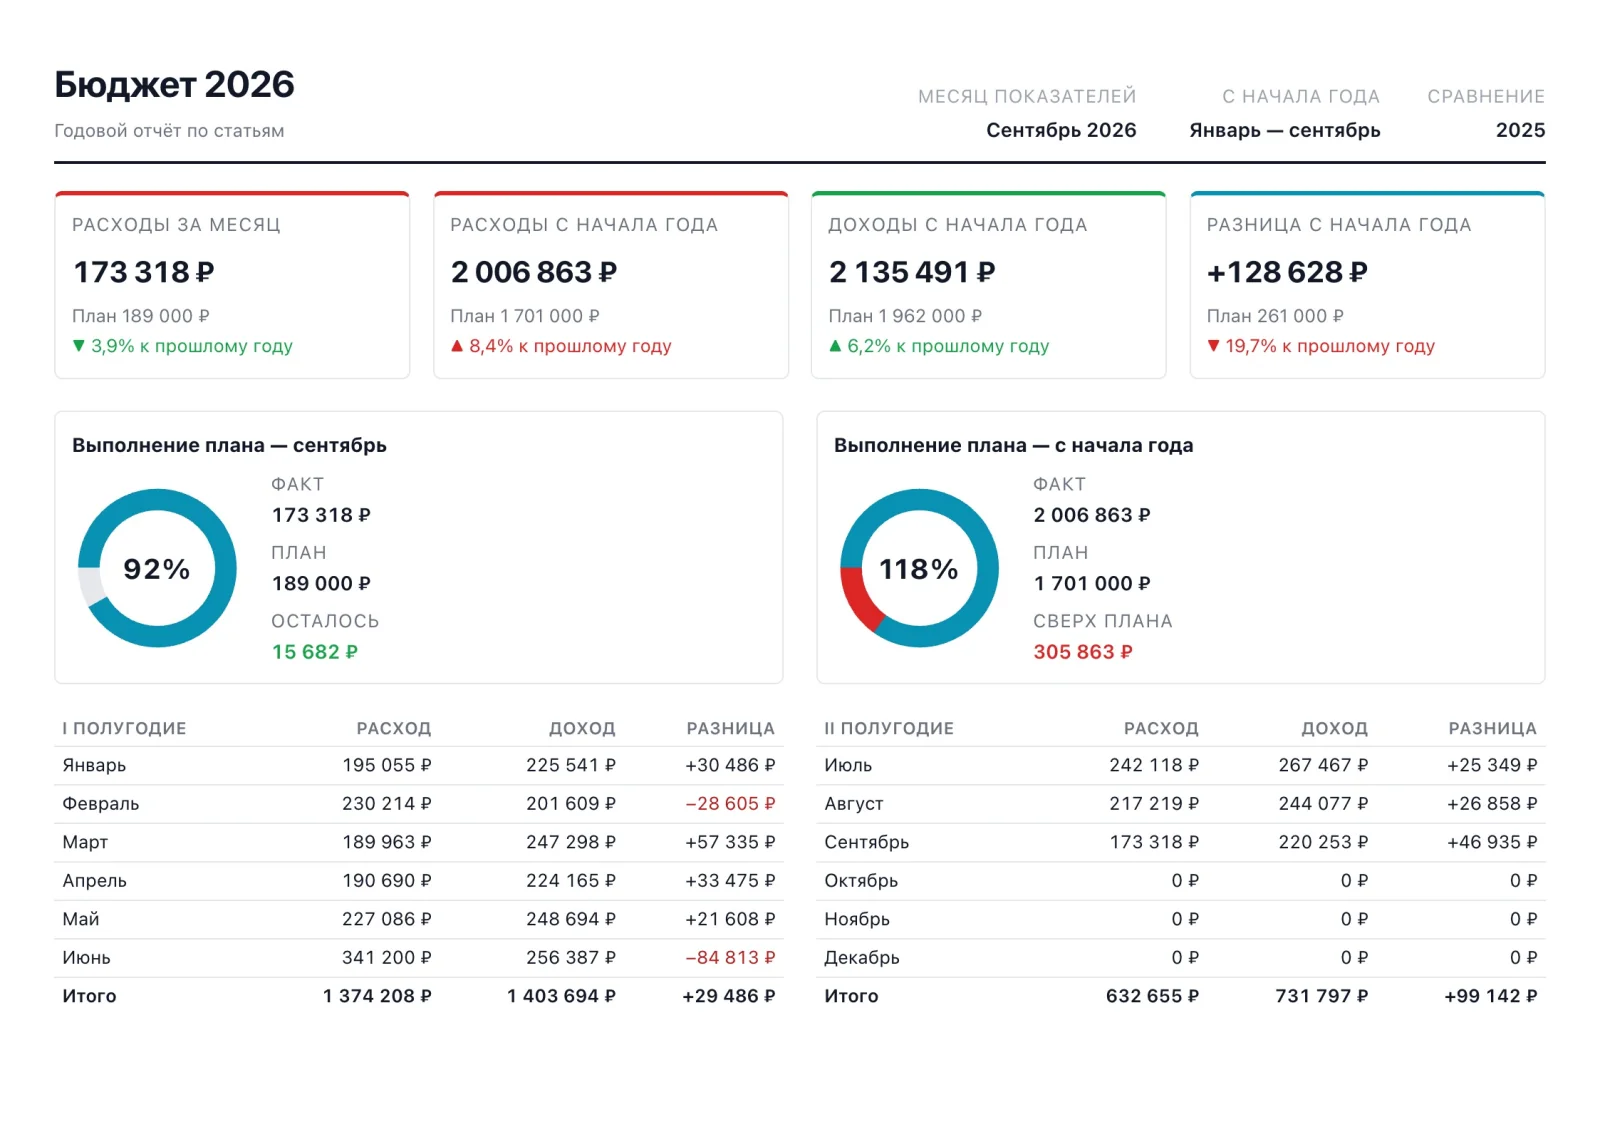
Task: Click the red down arrow beside 19,7%
Action: tap(1213, 346)
